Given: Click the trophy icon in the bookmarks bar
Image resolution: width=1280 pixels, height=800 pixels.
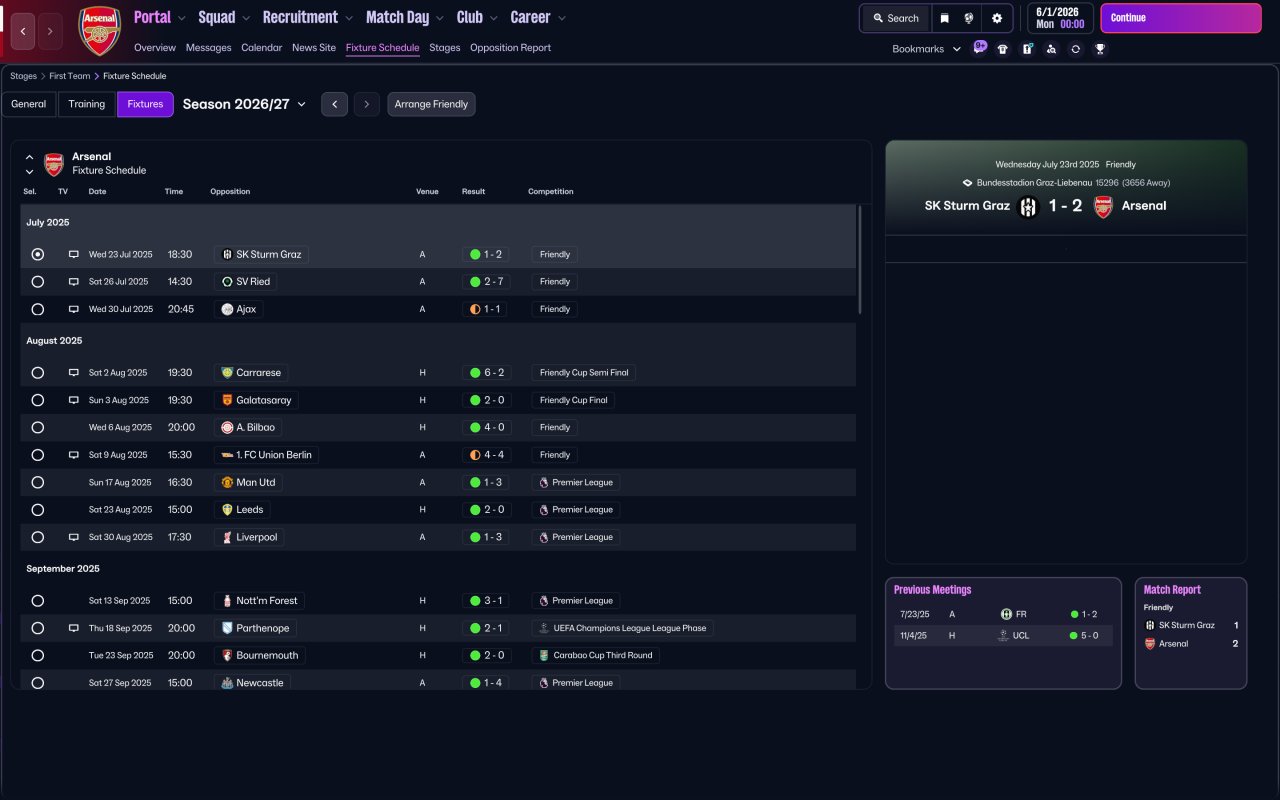Looking at the screenshot, I should click(1100, 49).
